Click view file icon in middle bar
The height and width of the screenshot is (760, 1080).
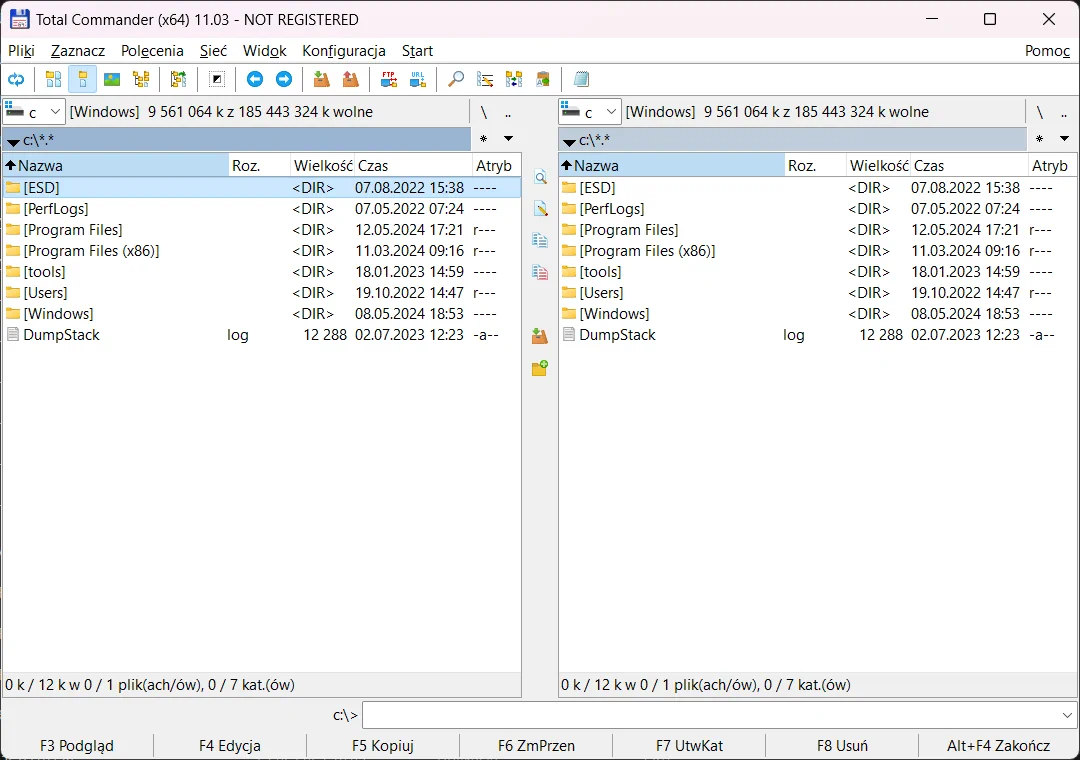tap(540, 177)
